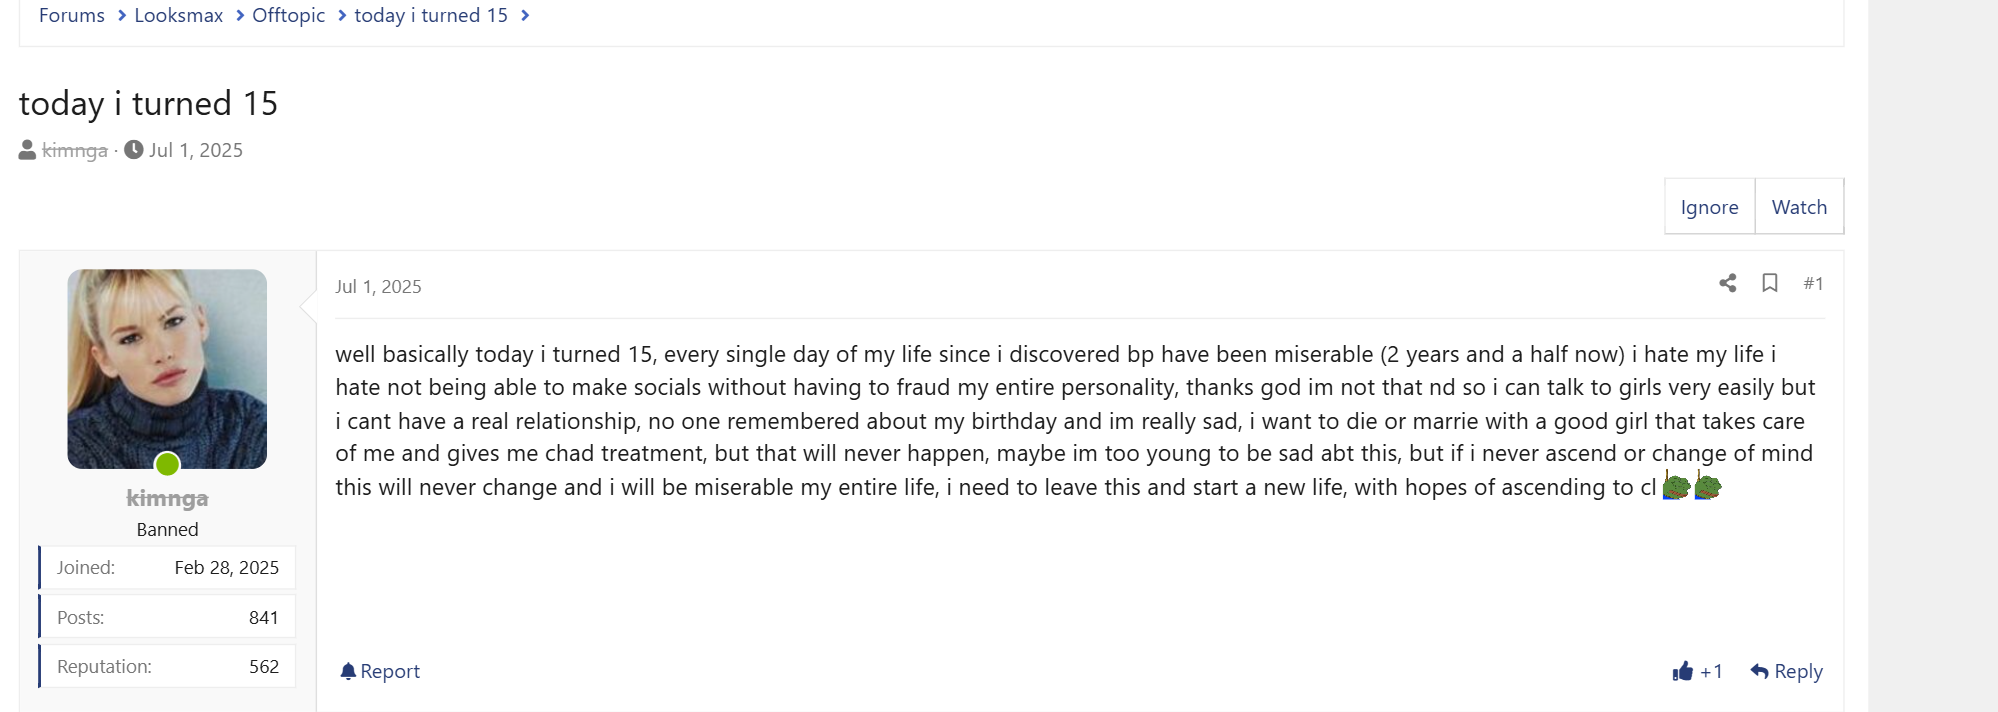
Task: Click the Reply arrow icon
Action: click(1759, 671)
